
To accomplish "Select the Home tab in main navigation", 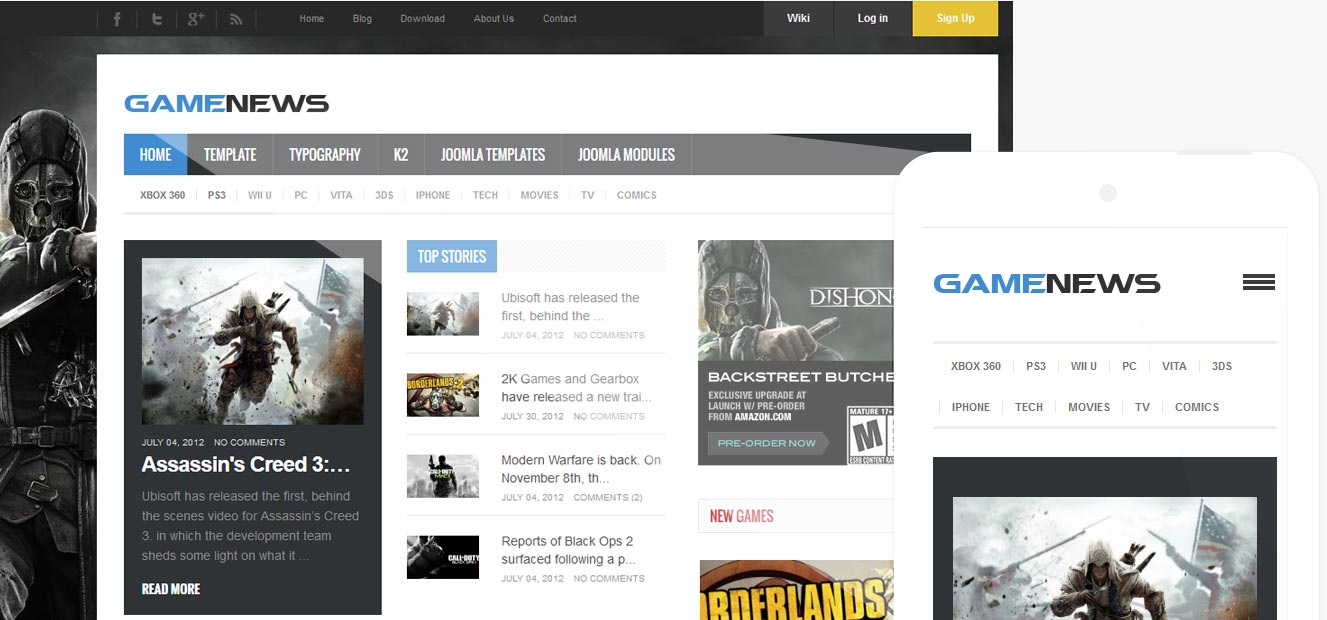I will (x=155, y=155).
